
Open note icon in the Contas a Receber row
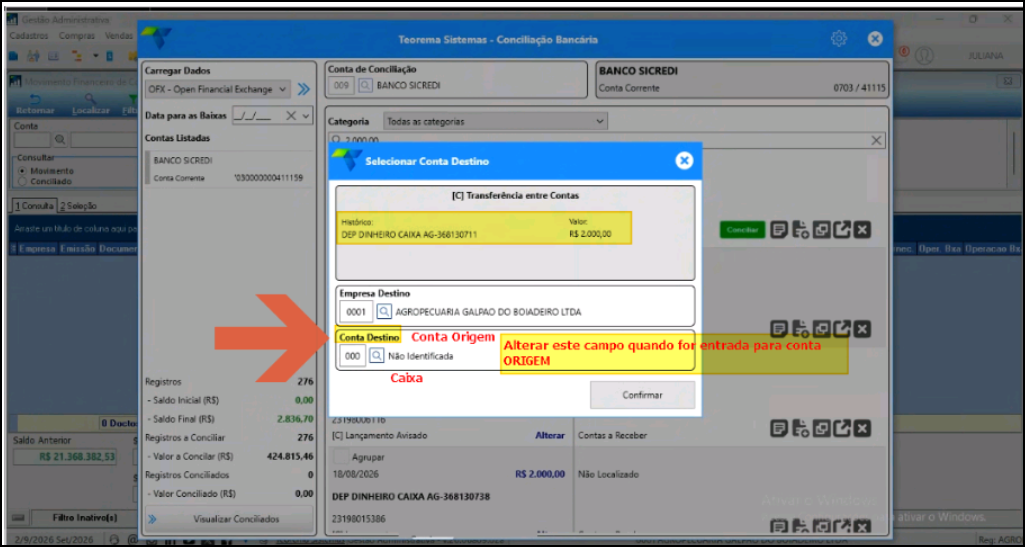pos(778,429)
